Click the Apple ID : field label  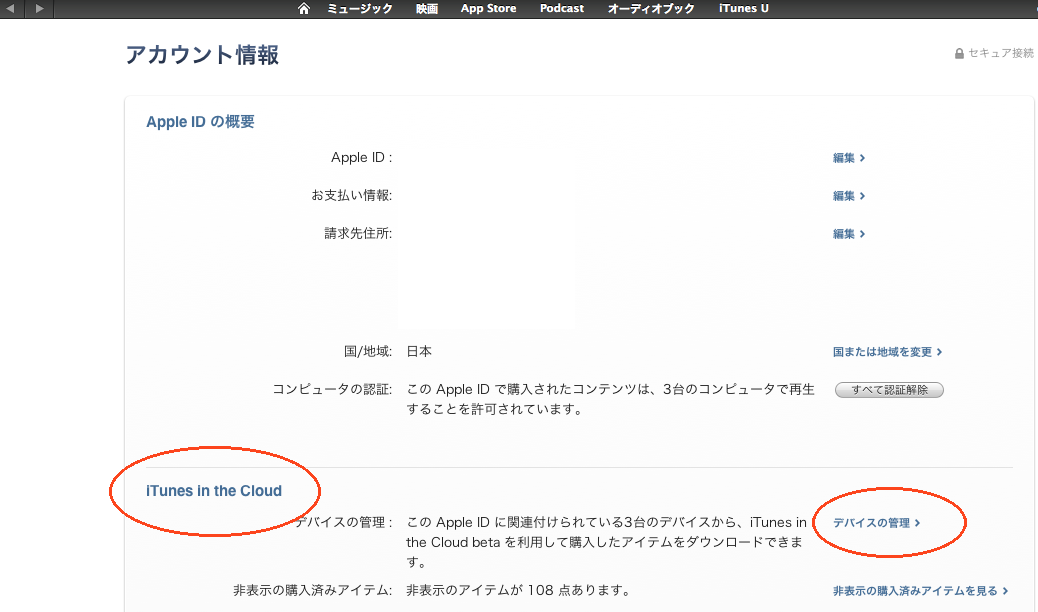click(361, 158)
